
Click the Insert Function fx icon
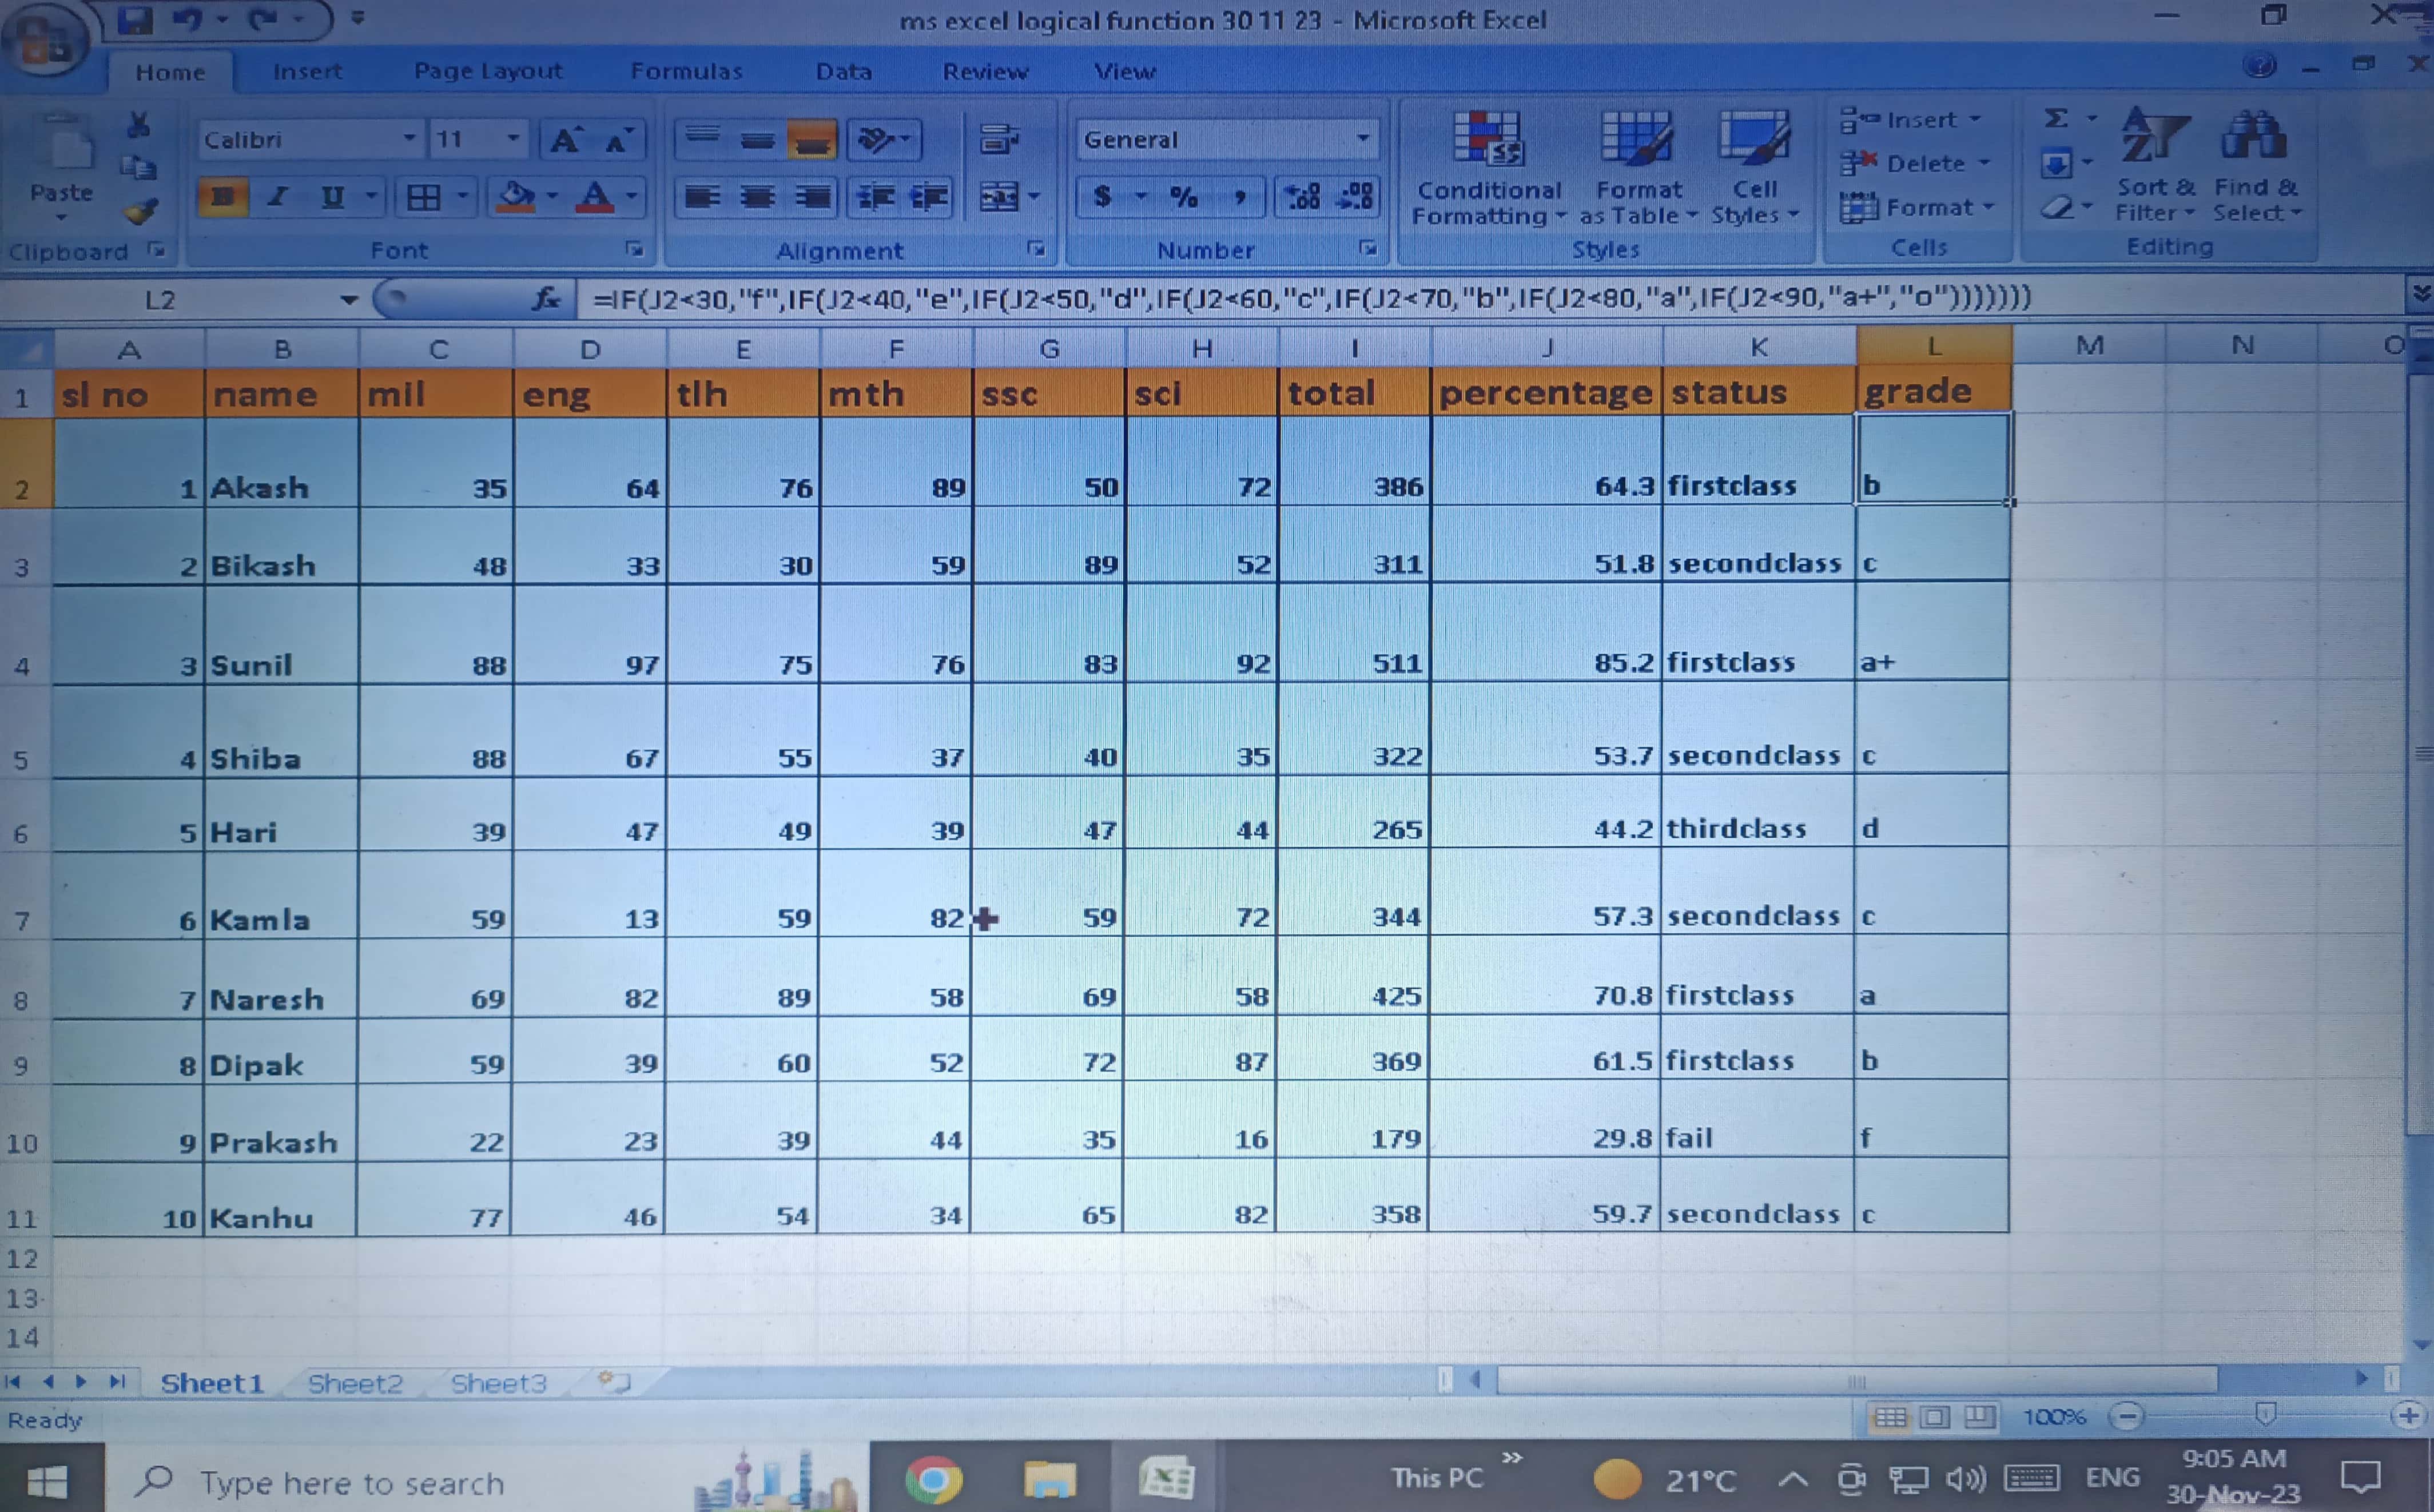pyautogui.click(x=546, y=298)
